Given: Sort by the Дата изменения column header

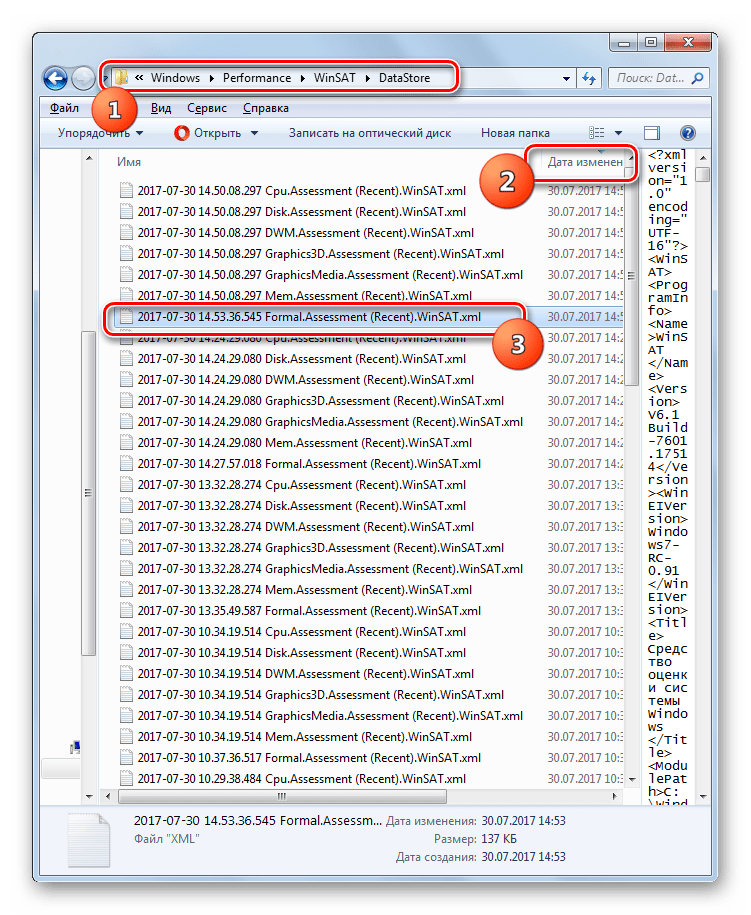Looking at the screenshot, I should (585, 162).
